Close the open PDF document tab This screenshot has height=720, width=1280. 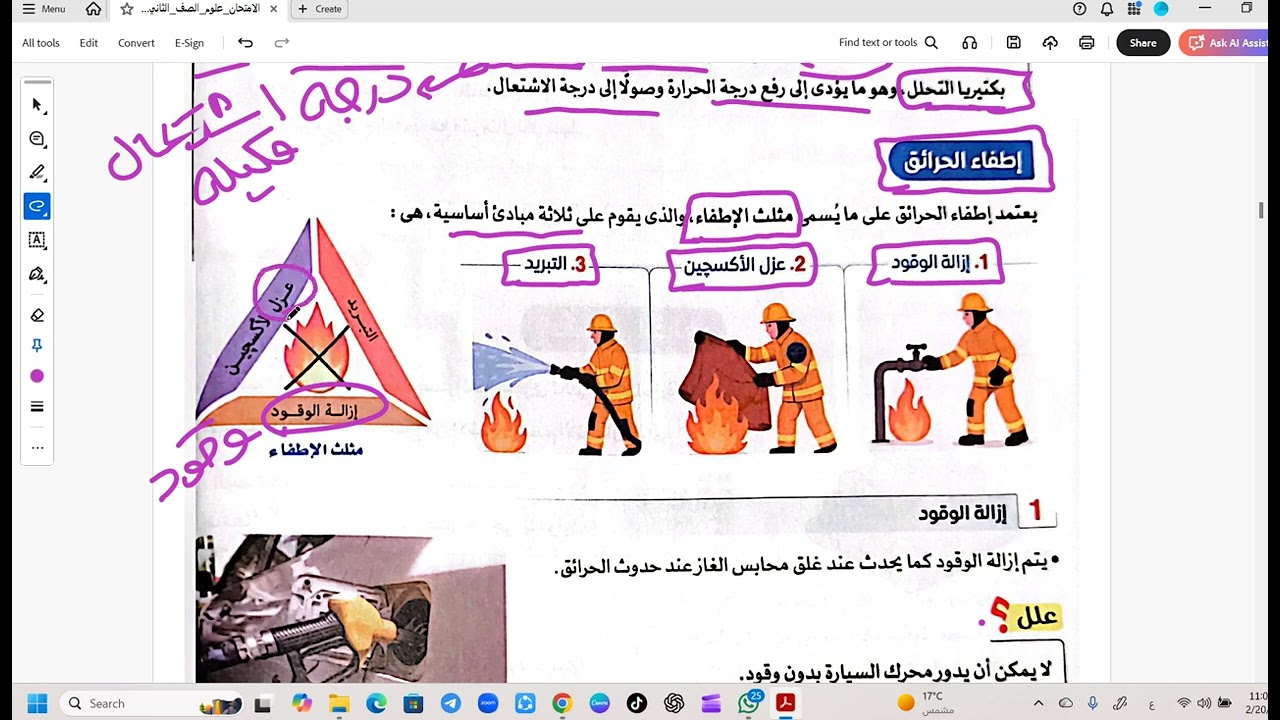[x=274, y=9]
